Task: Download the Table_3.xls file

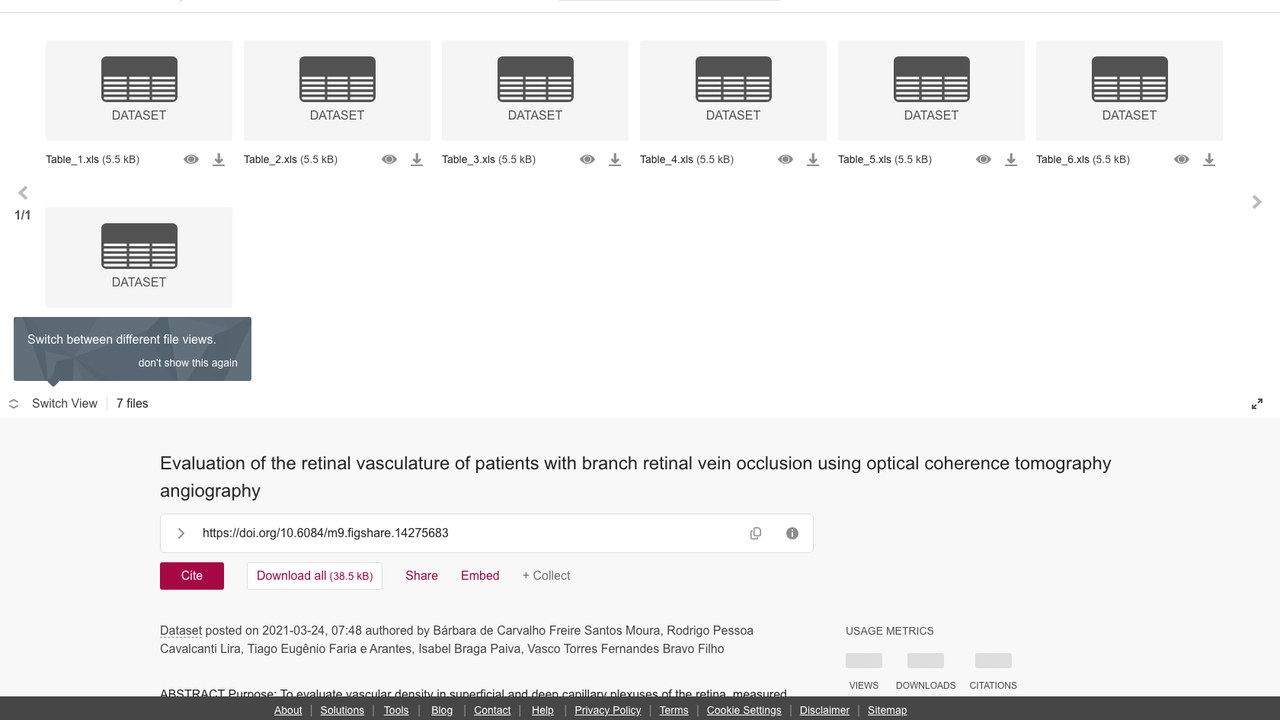Action: pos(614,159)
